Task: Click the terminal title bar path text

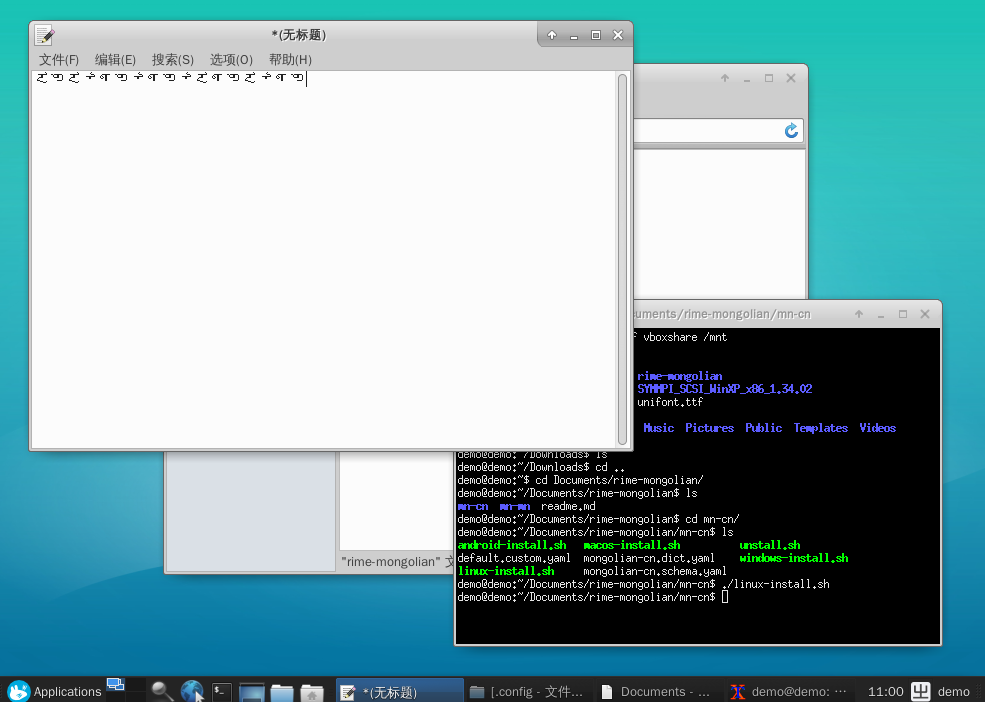Action: [x=722, y=314]
